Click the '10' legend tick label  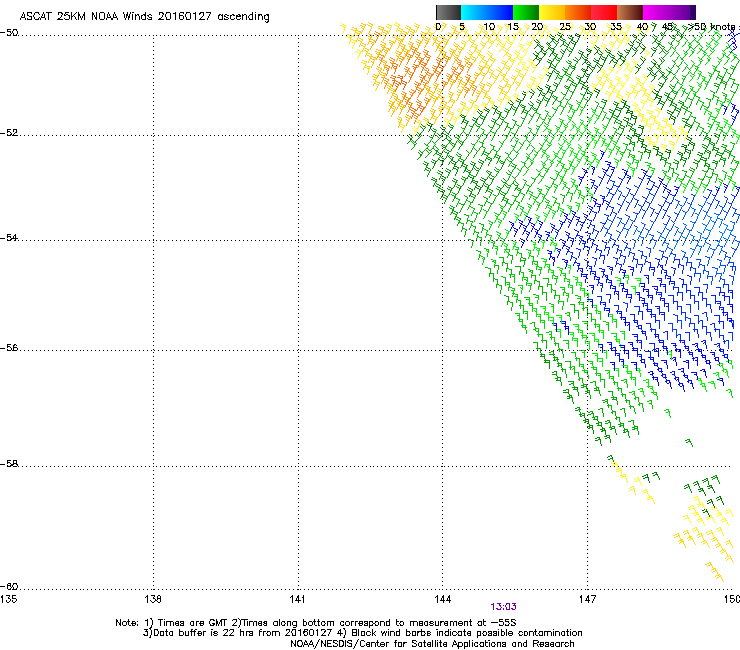[x=489, y=27]
